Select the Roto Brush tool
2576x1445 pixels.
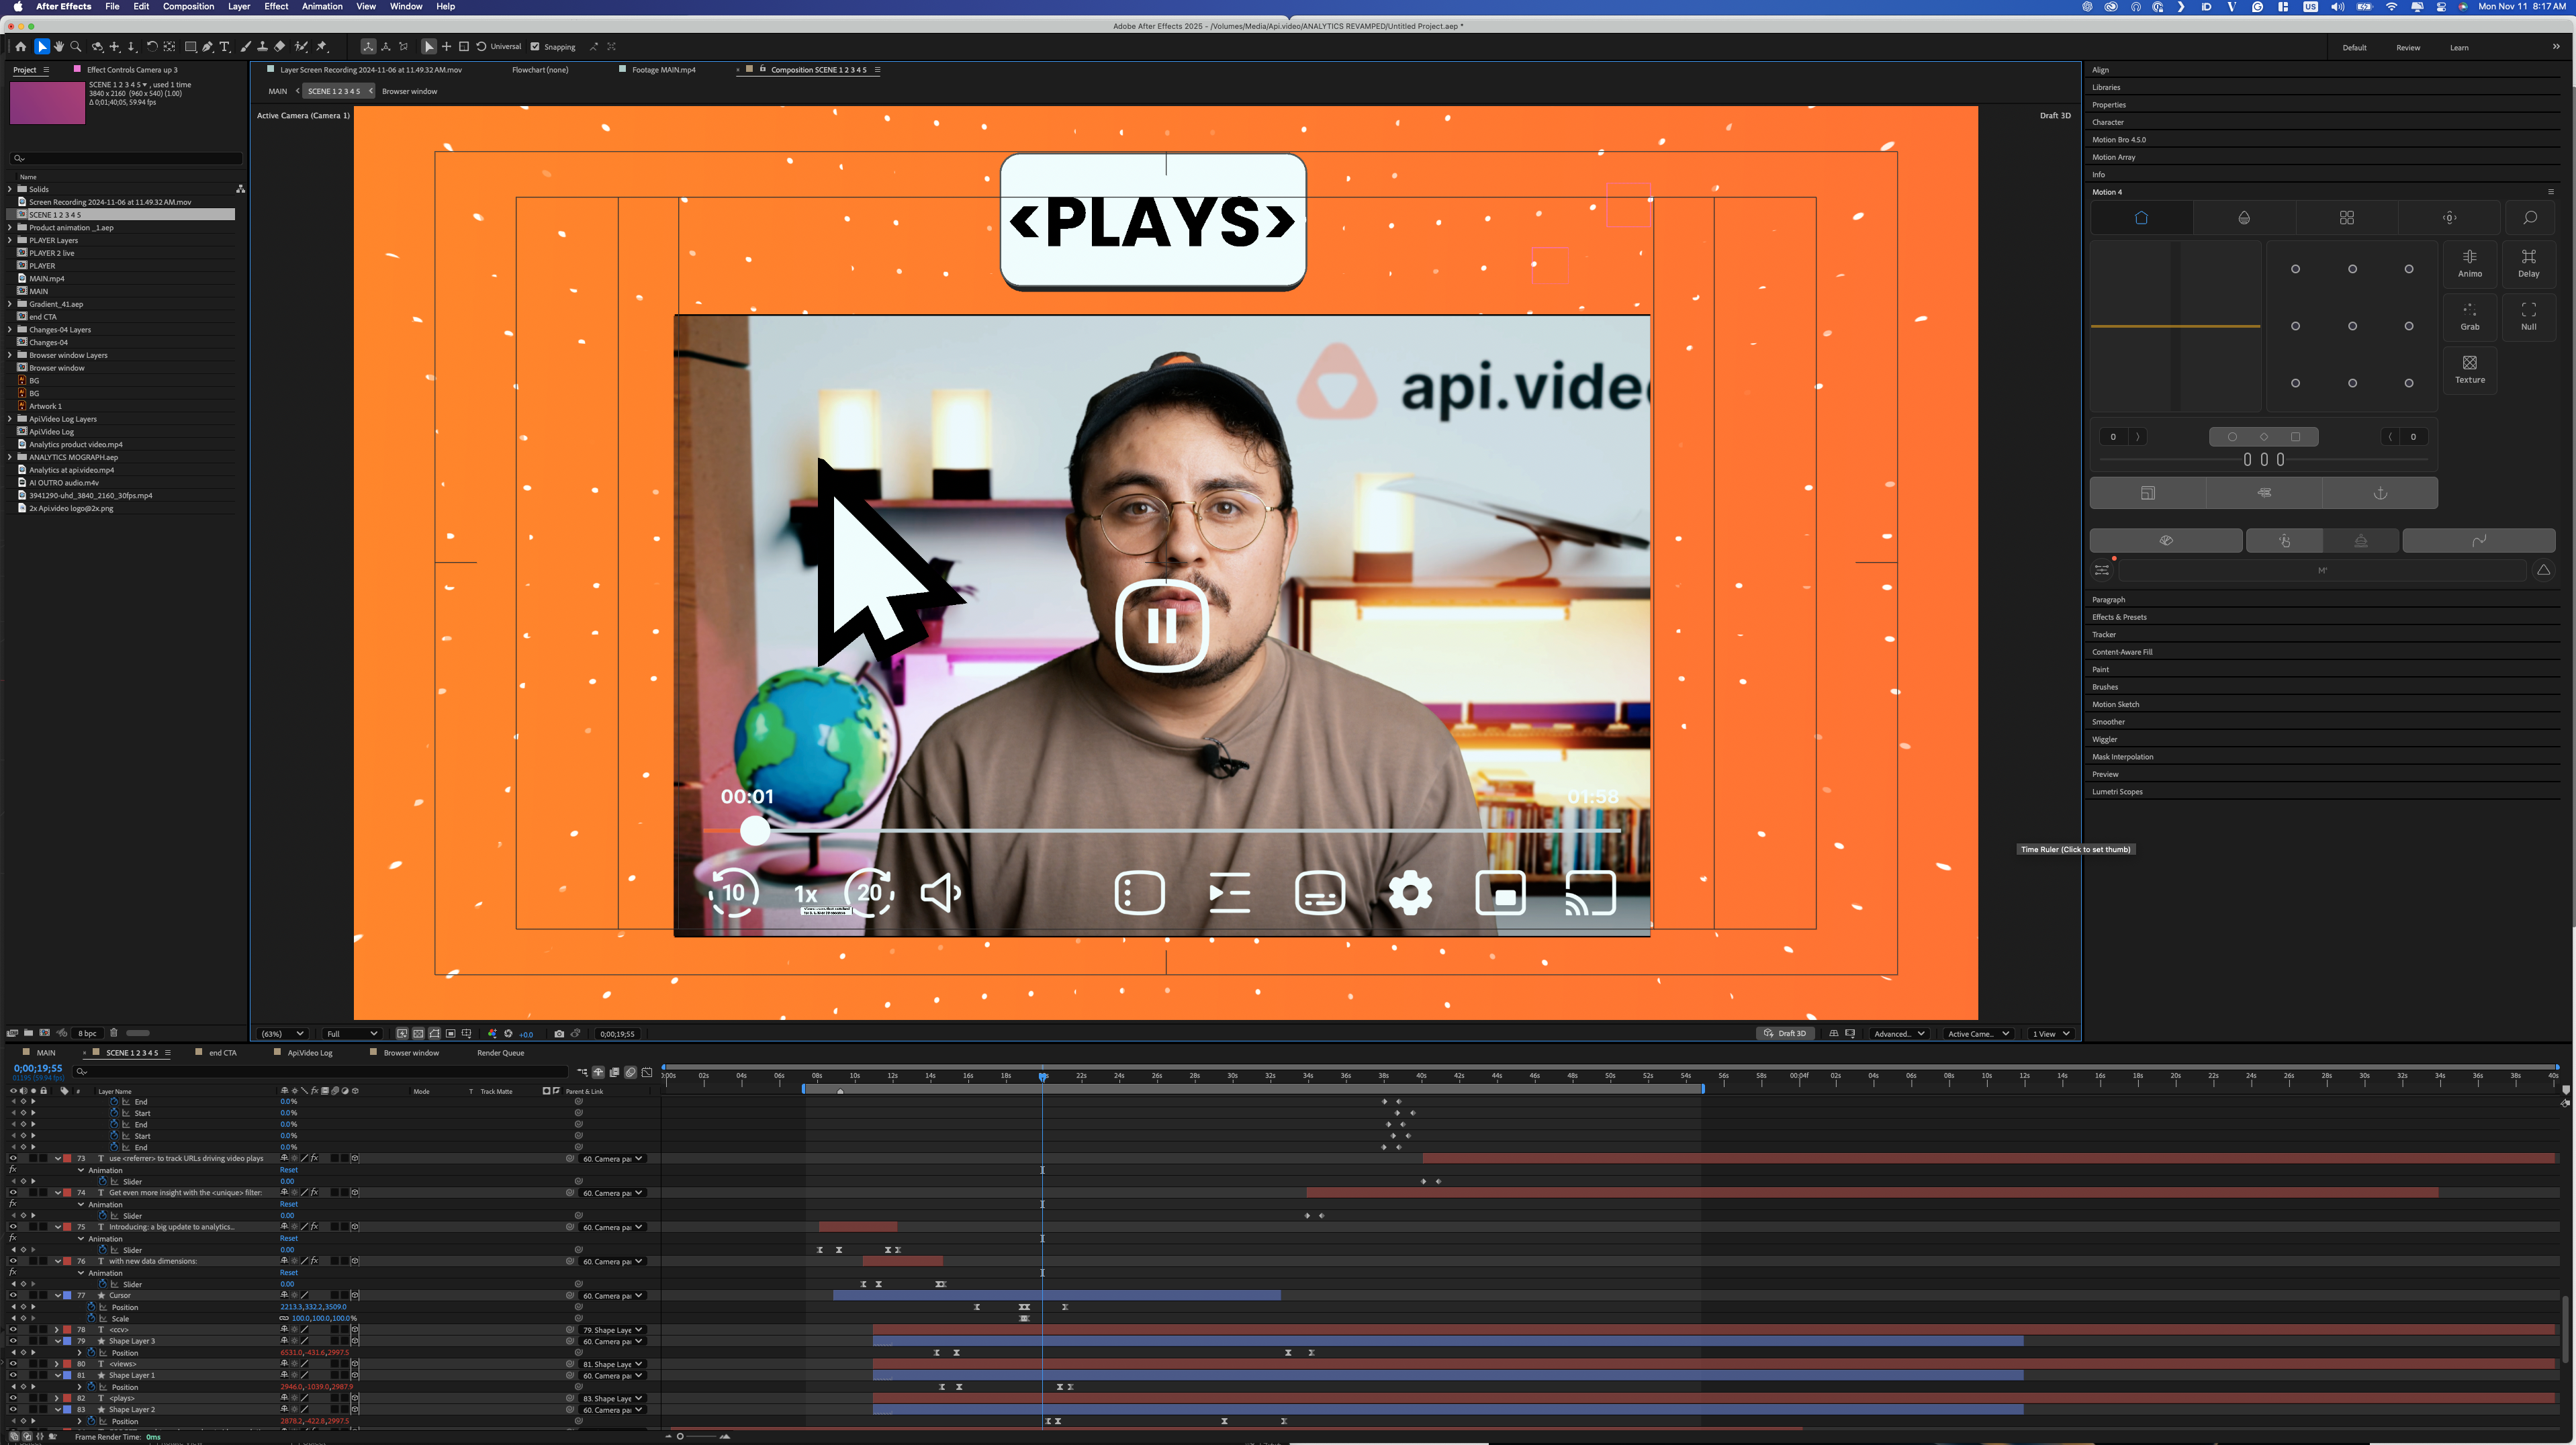coord(301,46)
